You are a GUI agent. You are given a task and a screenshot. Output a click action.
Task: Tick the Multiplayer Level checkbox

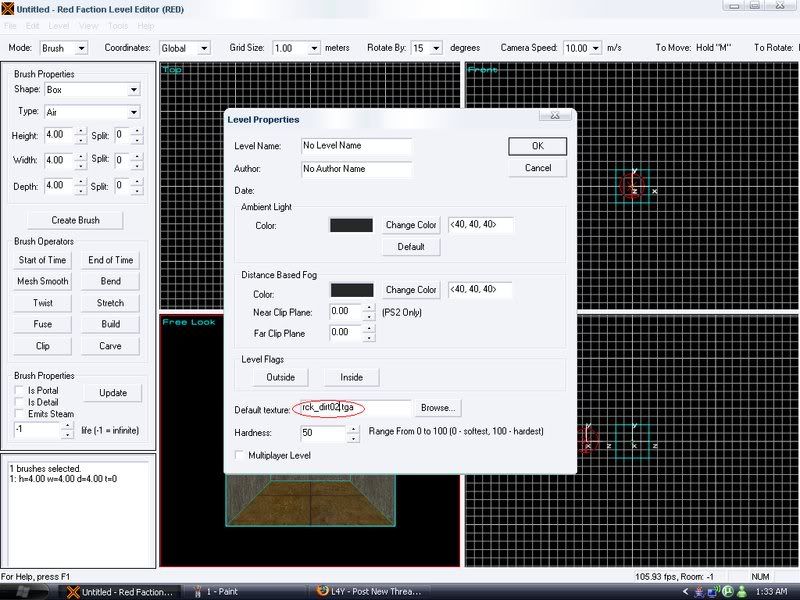click(239, 455)
